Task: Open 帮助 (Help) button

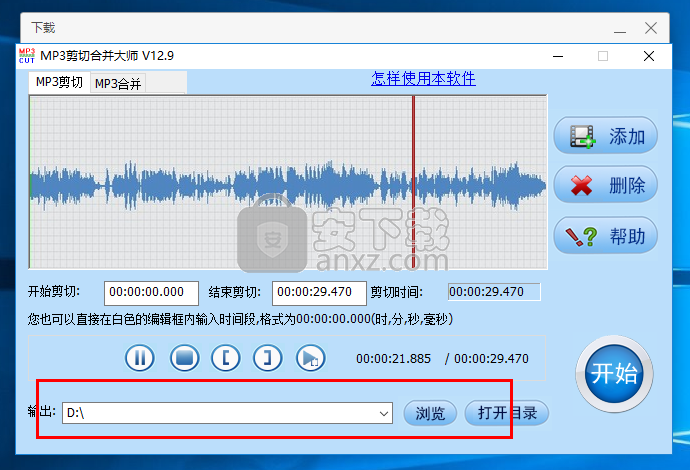Action: [606, 235]
